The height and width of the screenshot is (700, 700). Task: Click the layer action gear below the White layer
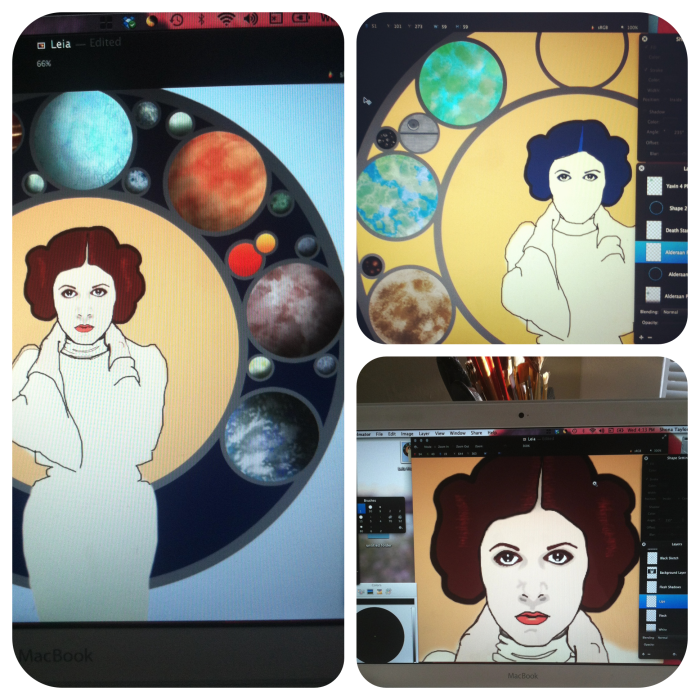click(675, 654)
